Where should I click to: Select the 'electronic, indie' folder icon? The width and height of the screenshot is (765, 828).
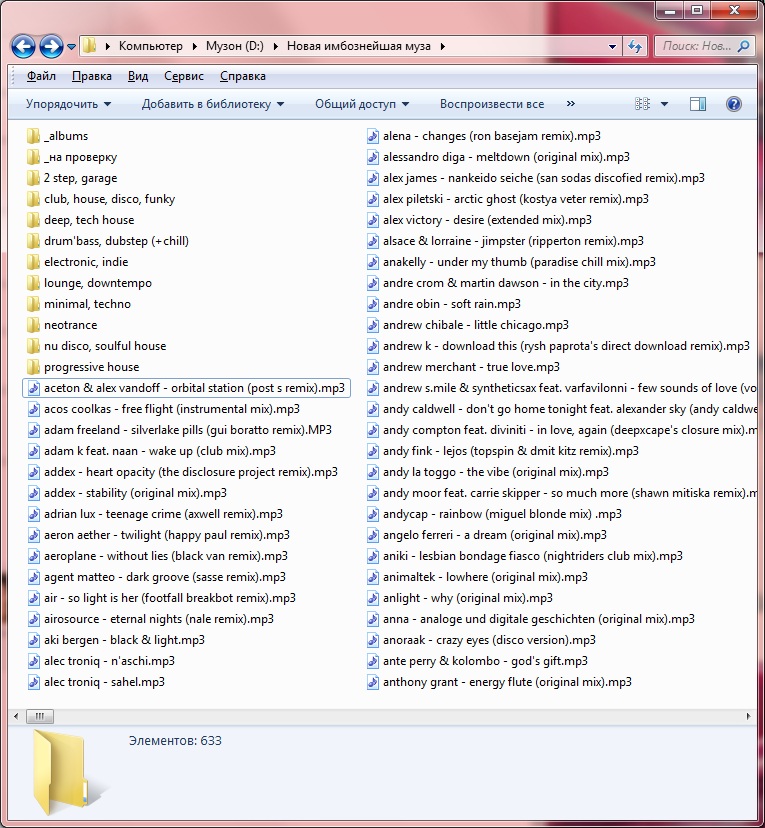point(33,262)
